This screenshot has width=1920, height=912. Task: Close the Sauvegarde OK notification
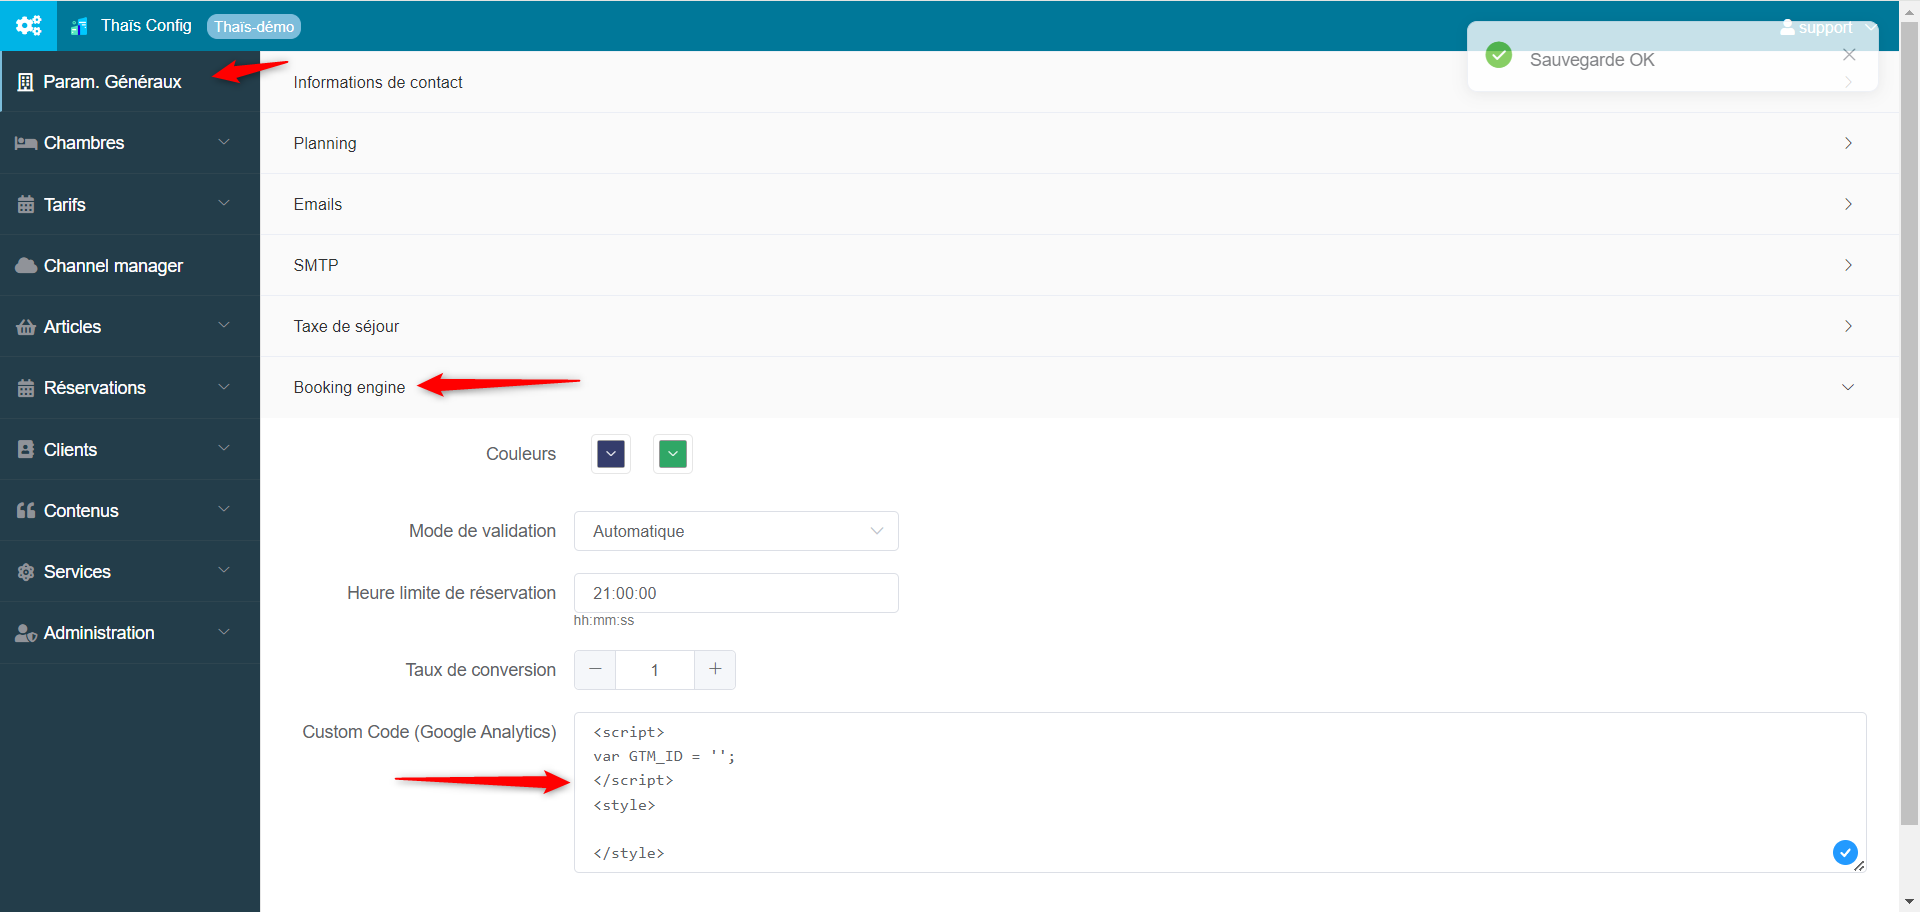point(1849,55)
